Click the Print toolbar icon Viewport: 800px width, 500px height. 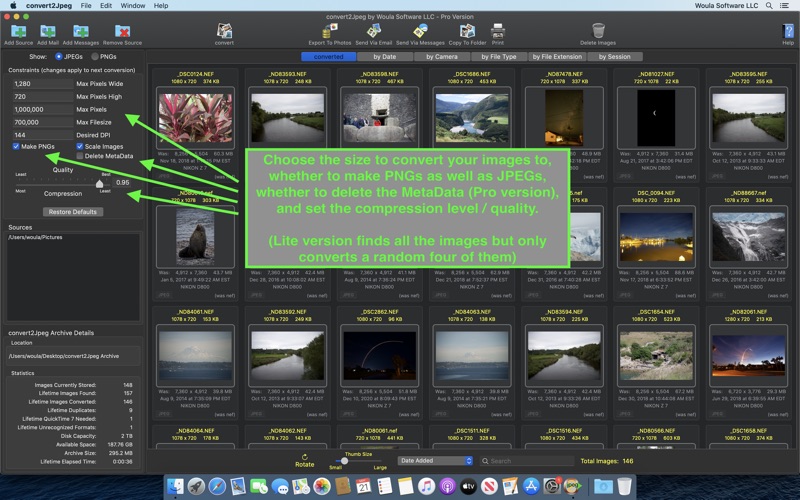click(x=497, y=31)
